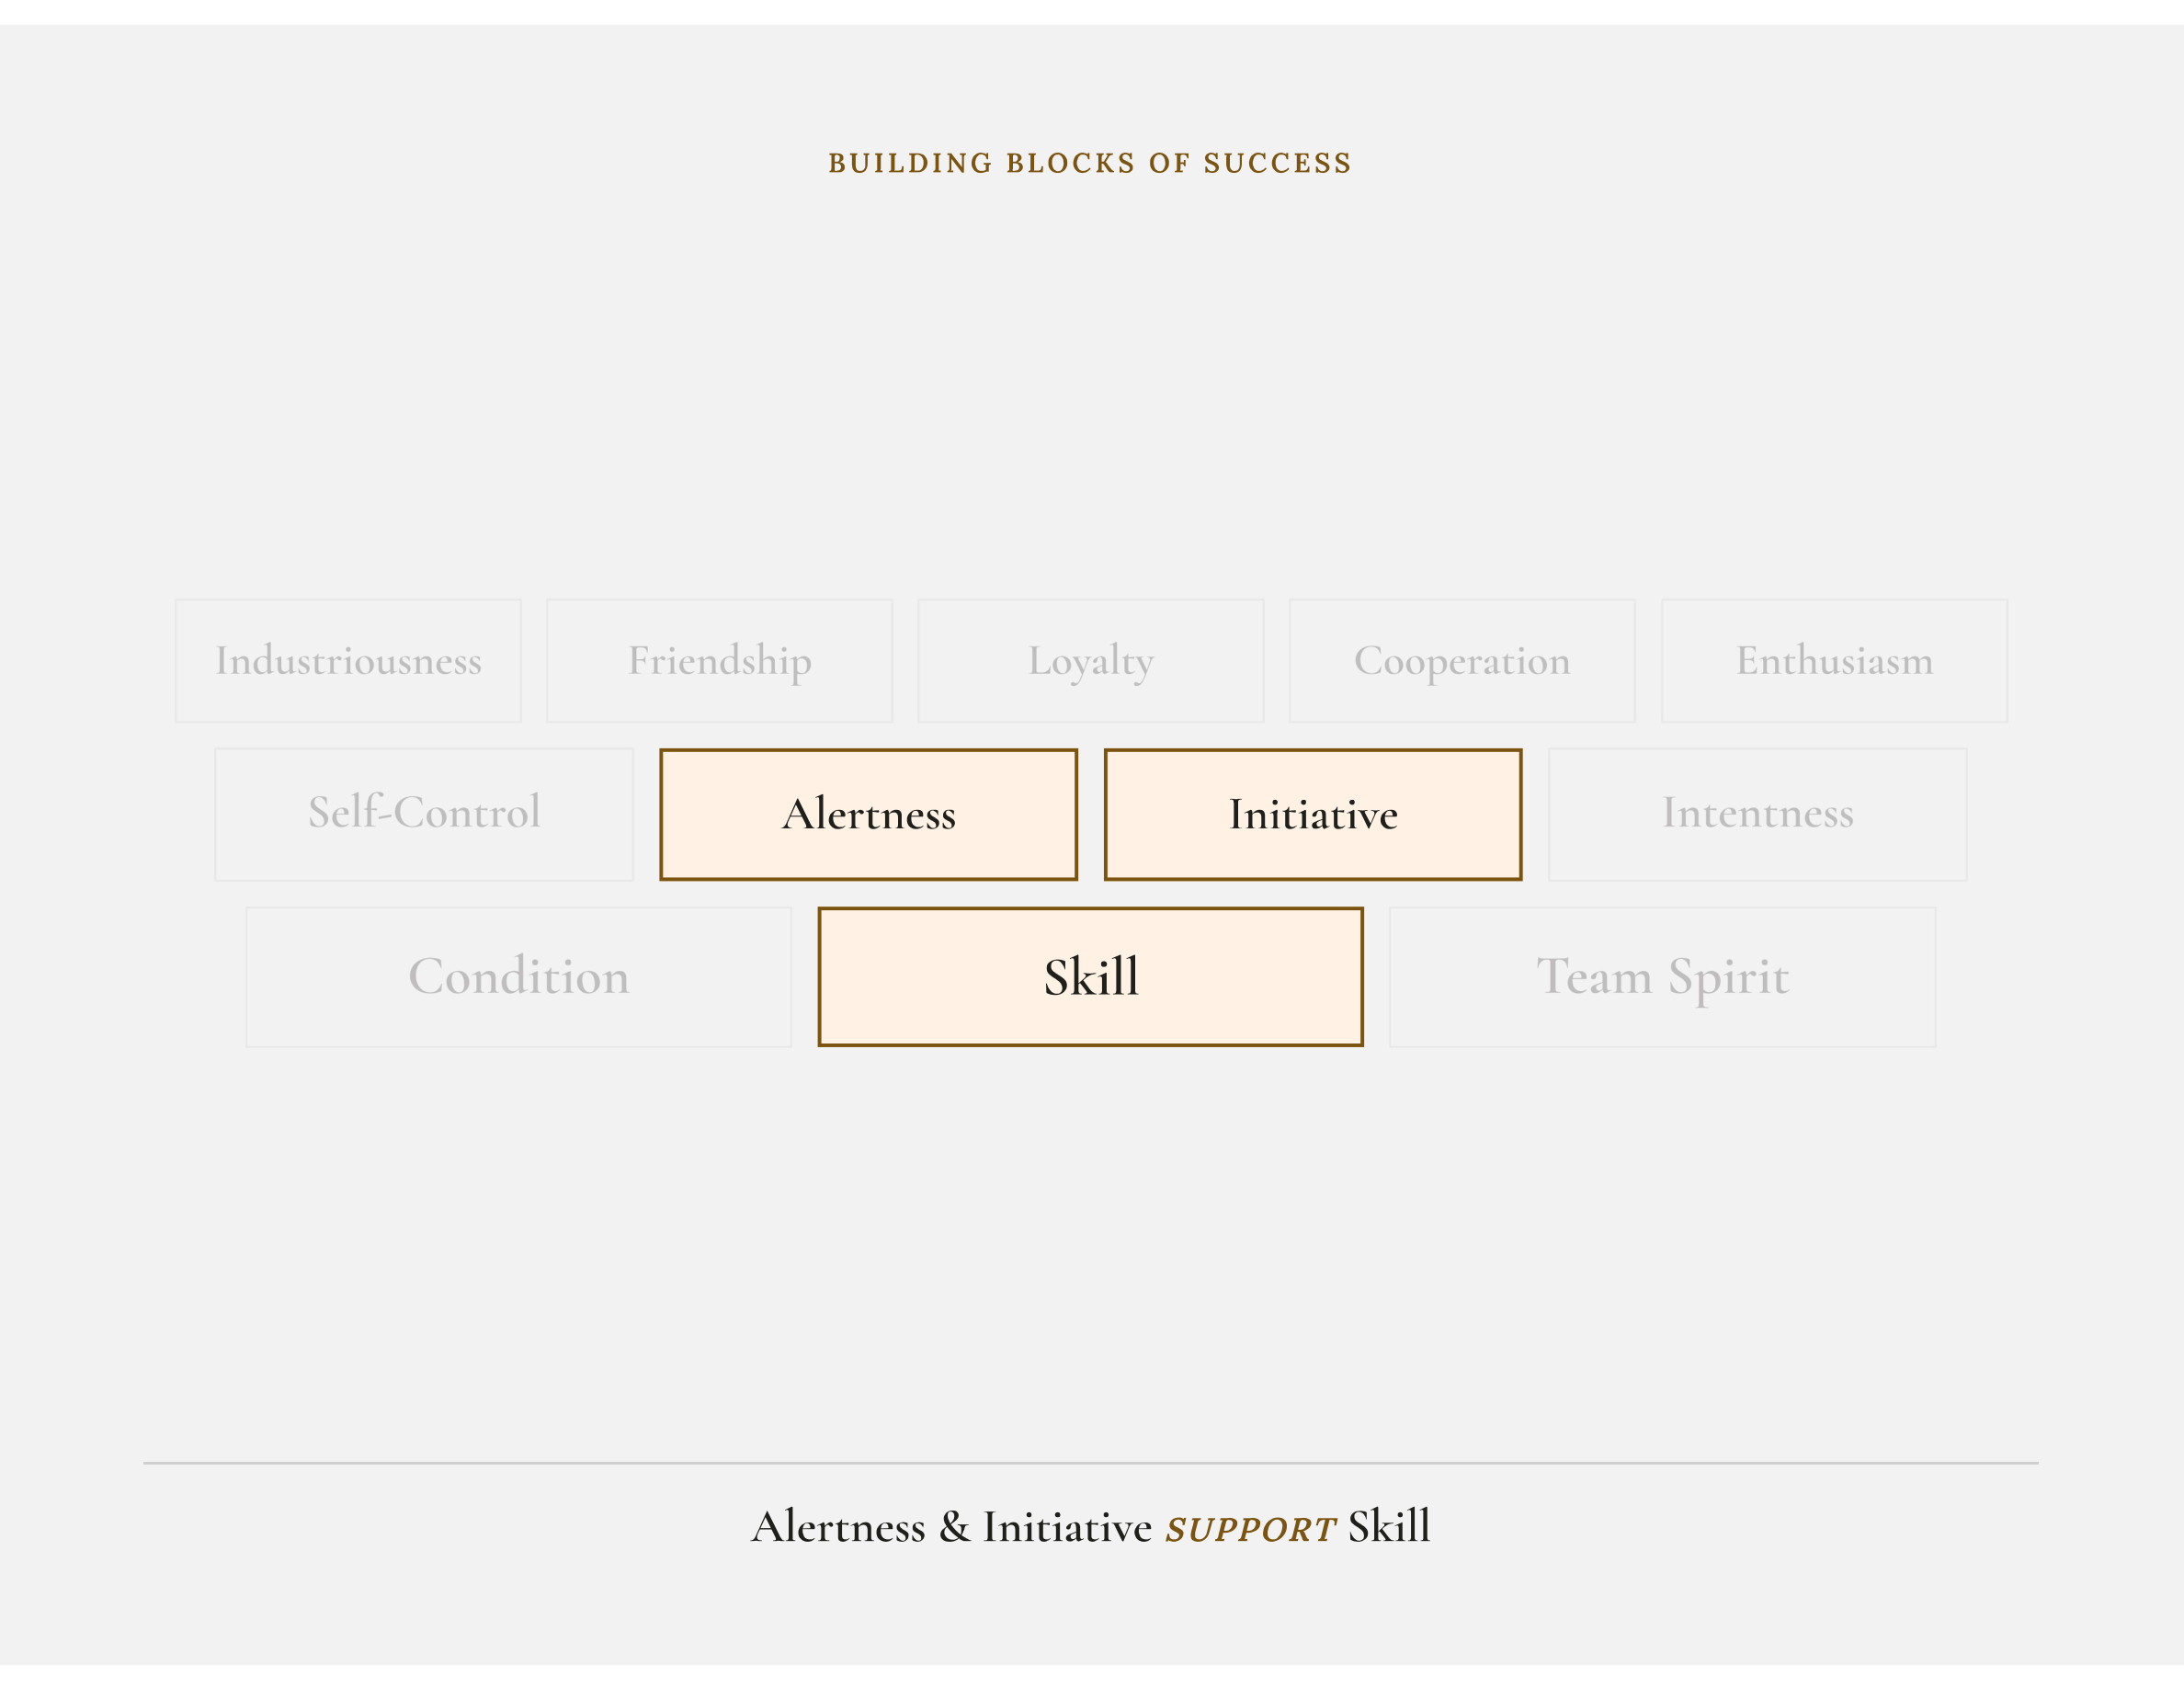Click the Alertness & Initiative caption text
Image resolution: width=2184 pixels, height=1688 pixels.
coord(952,1528)
